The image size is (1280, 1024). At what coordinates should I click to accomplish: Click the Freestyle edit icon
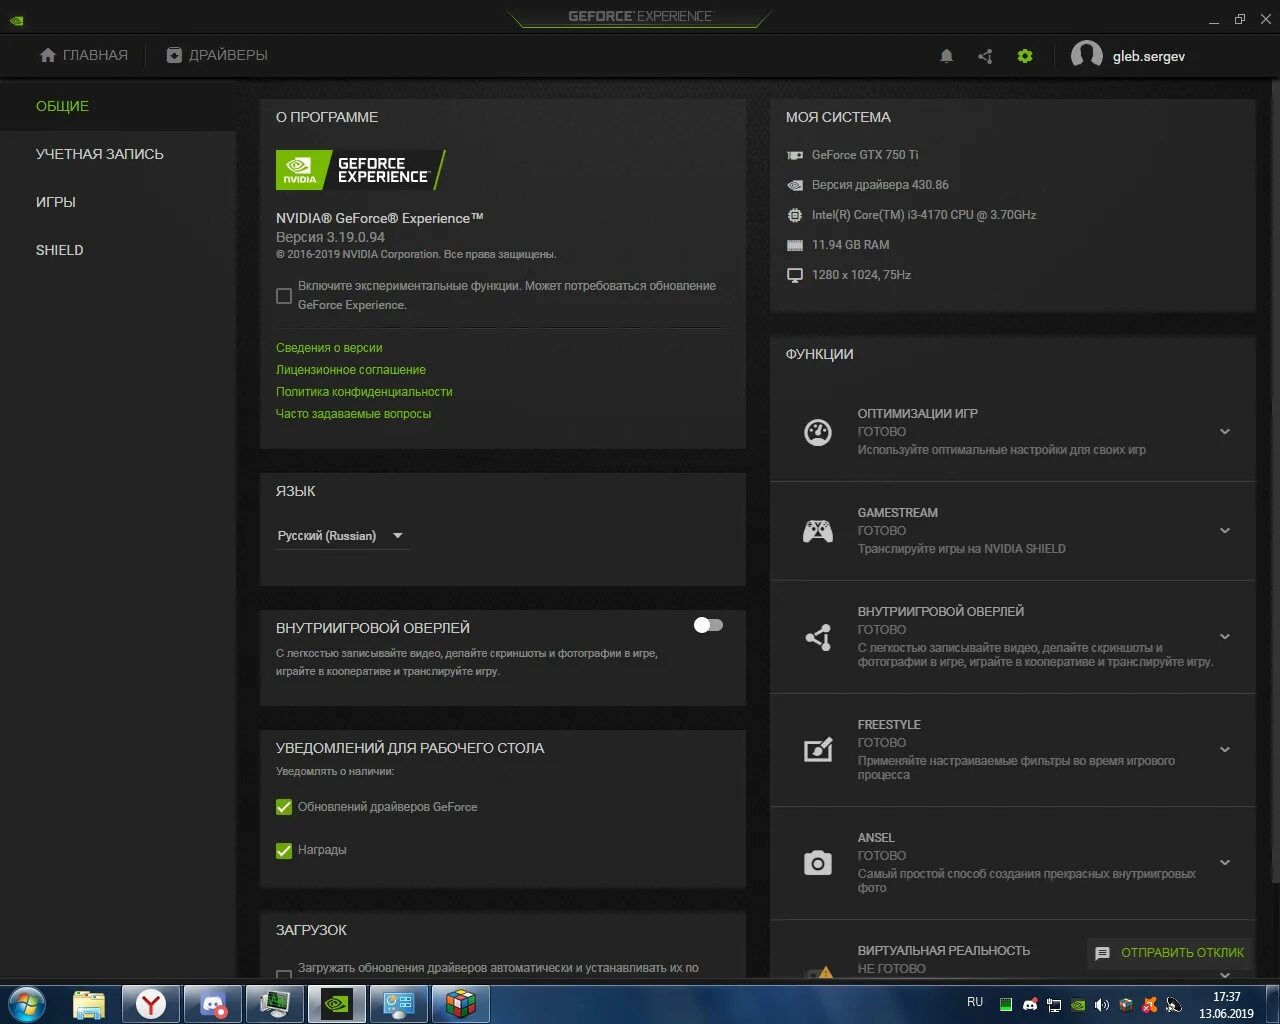point(818,750)
